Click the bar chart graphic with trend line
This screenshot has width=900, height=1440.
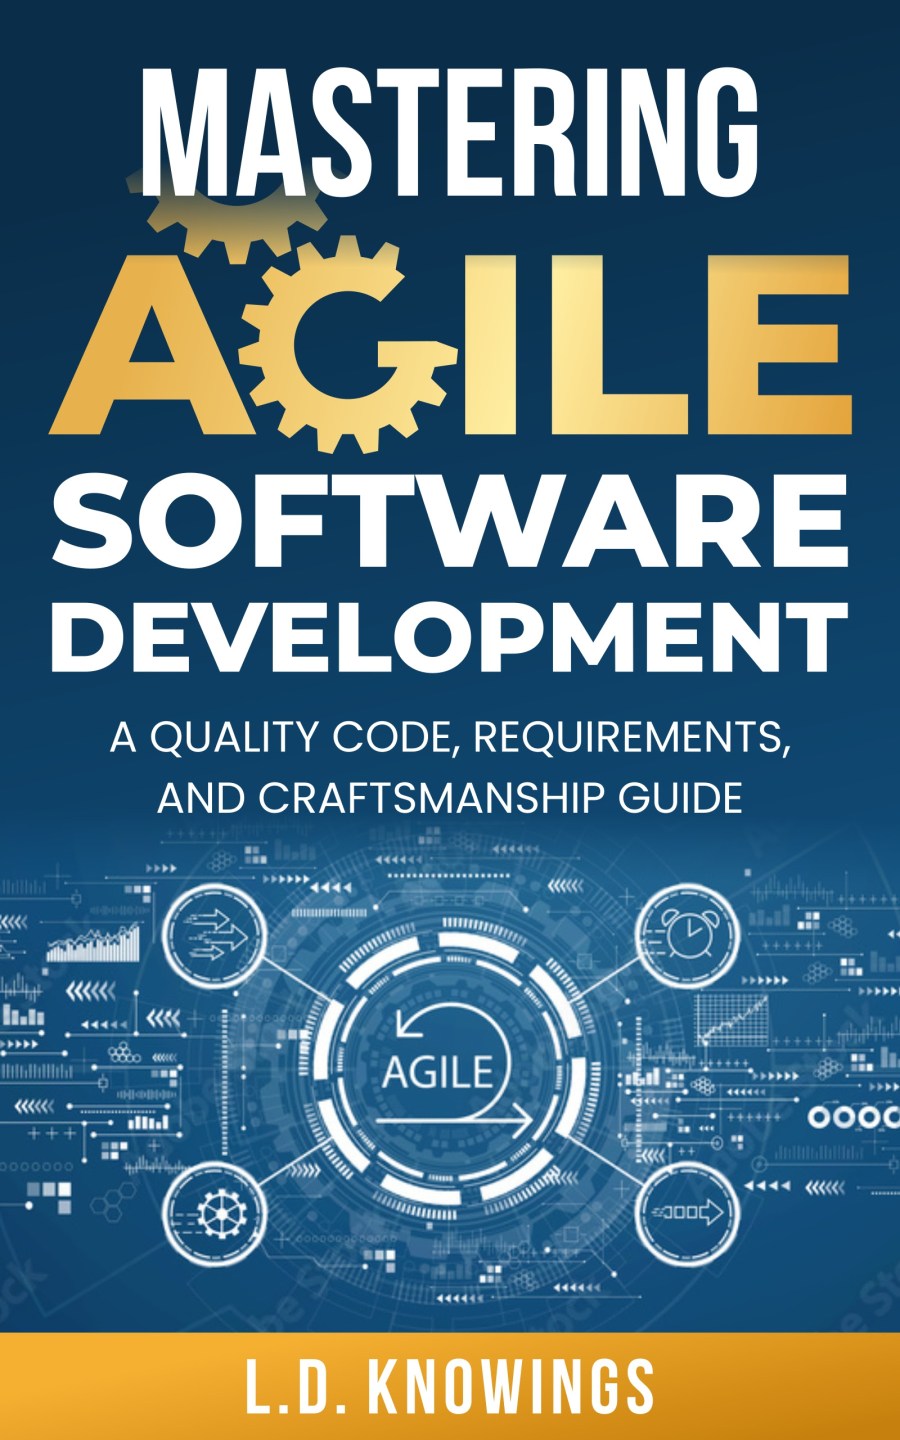(x=95, y=943)
